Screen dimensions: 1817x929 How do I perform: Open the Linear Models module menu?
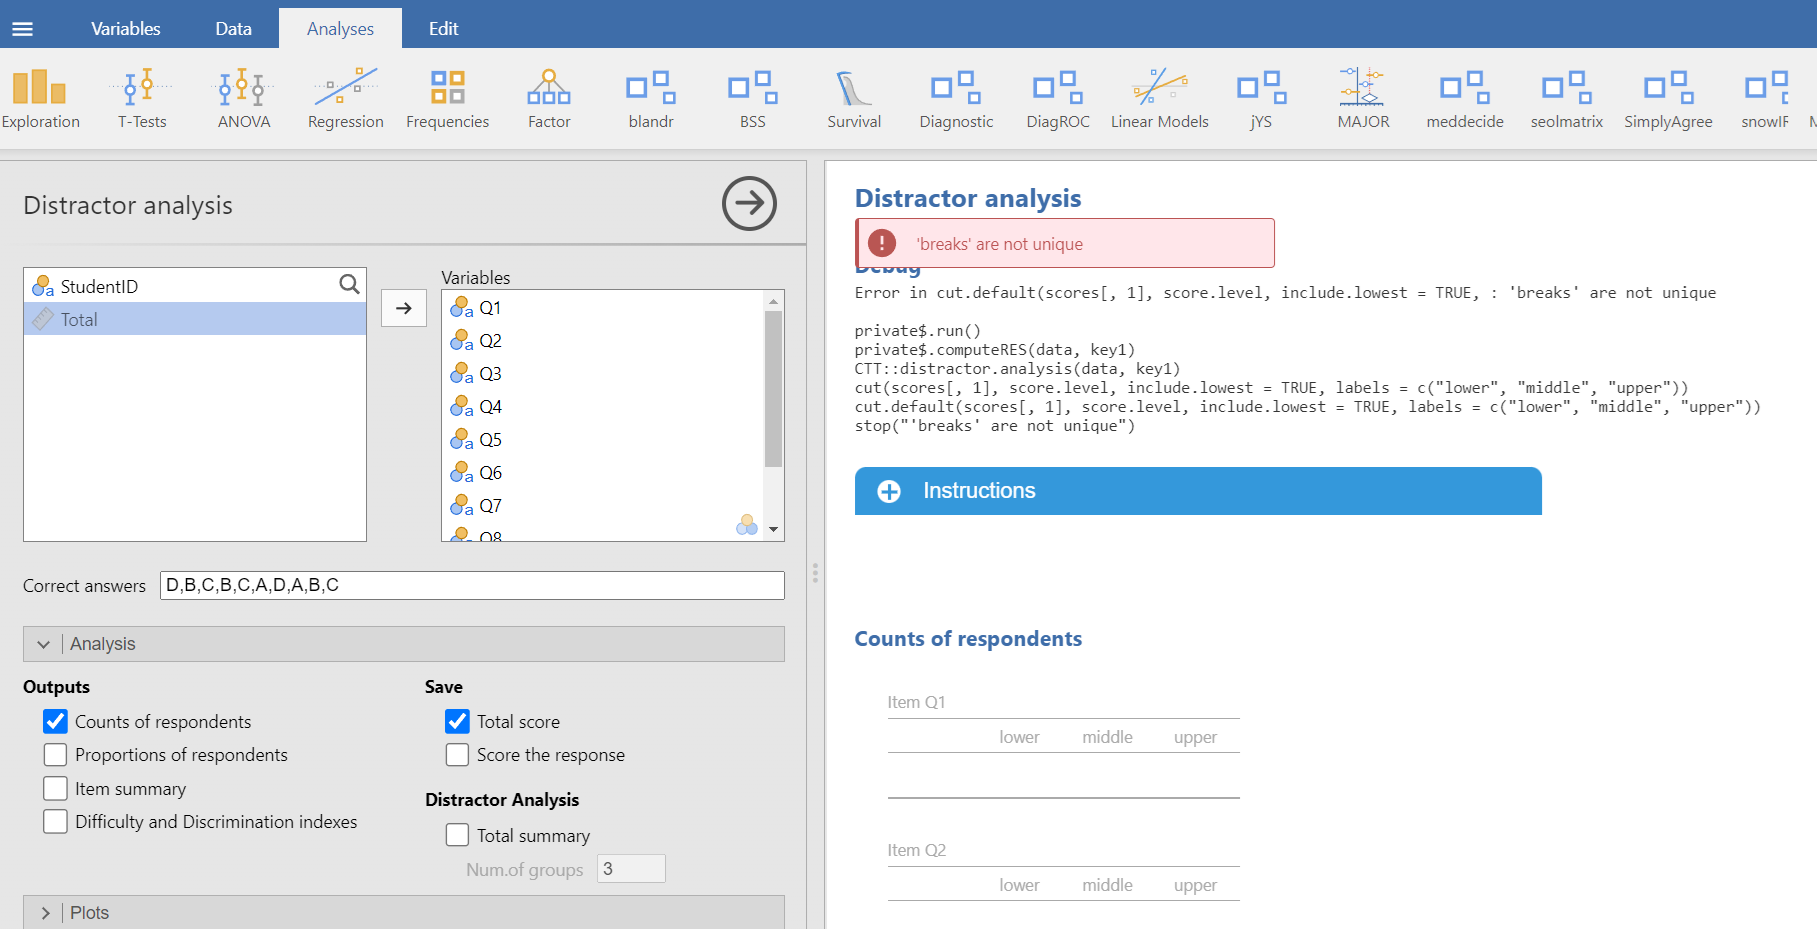click(1160, 99)
